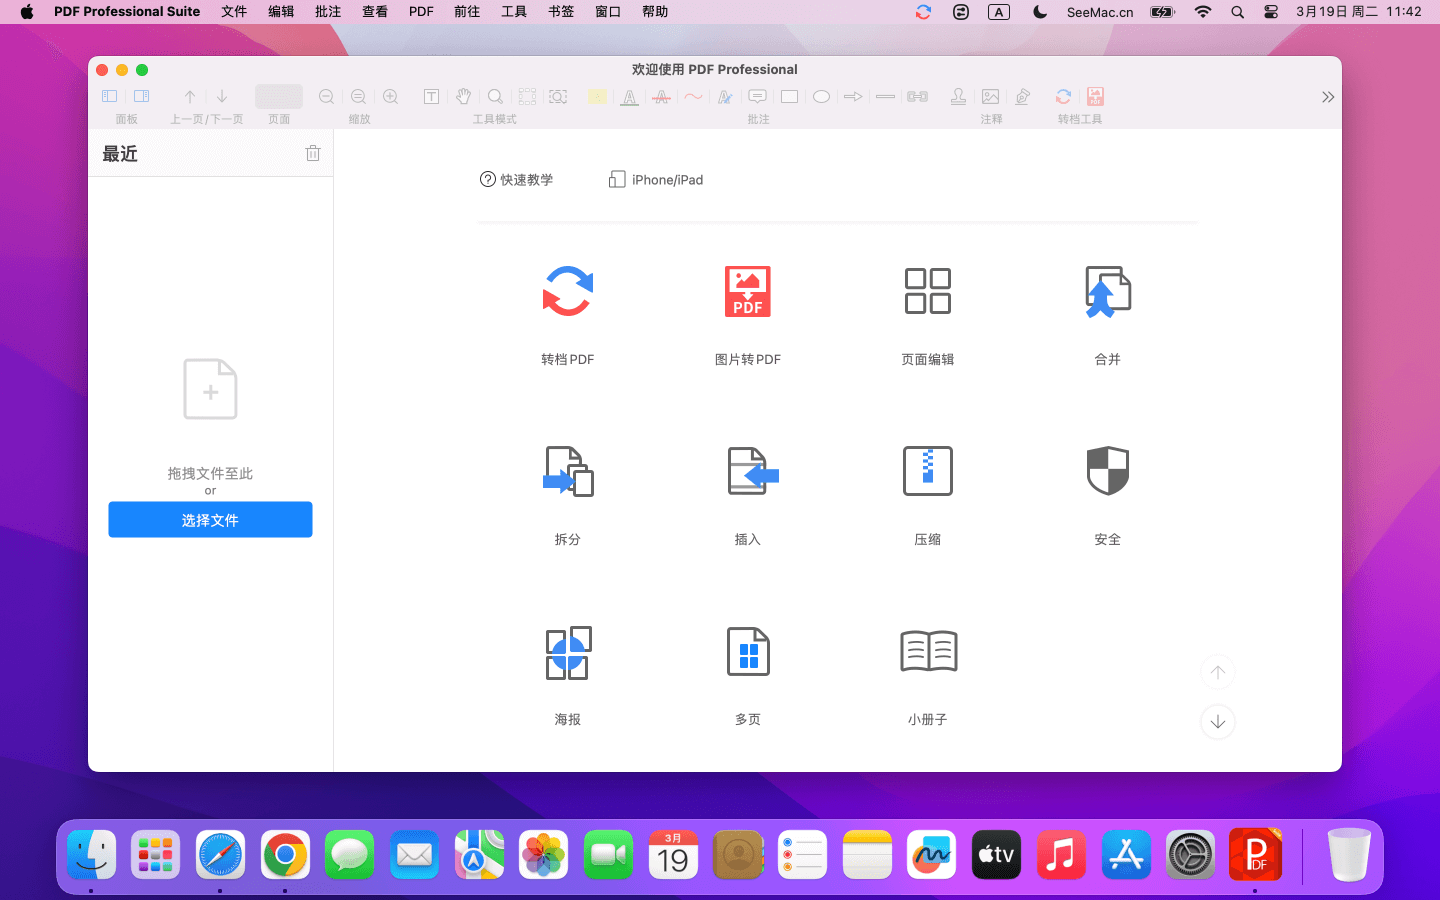The width and height of the screenshot is (1440, 900).
Task: Open the Poster (海报) tool
Action: 567,652
